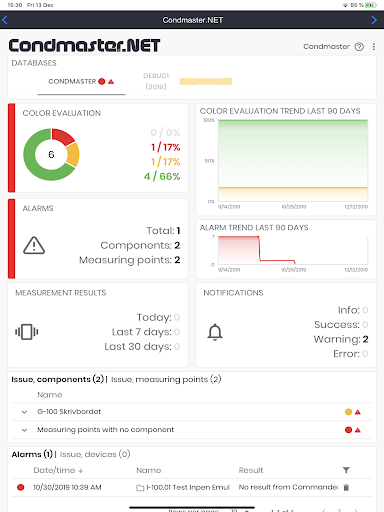The image size is (384, 512).
Task: Click red triangle on G-100 Skrivbordet row
Action: click(358, 412)
